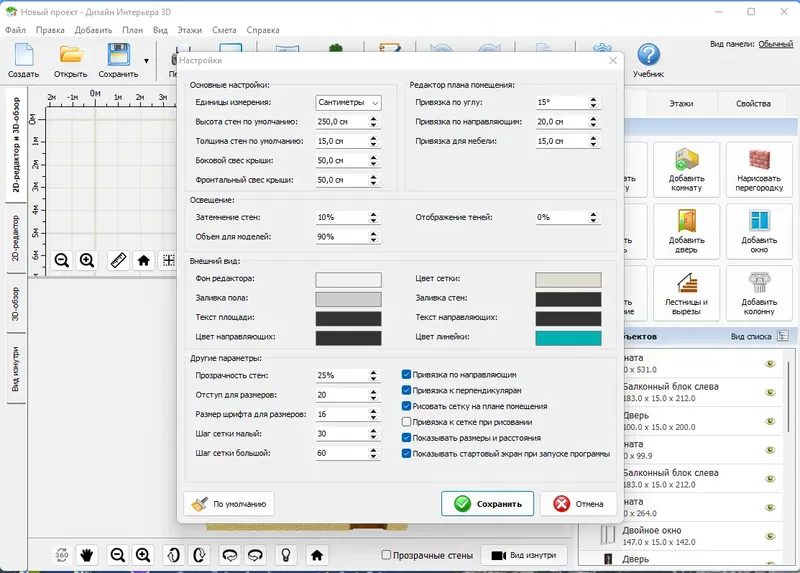Screen dimensions: 800x573
Task: Open the arrow next to Сохранить toolbar button
Action: (146, 61)
